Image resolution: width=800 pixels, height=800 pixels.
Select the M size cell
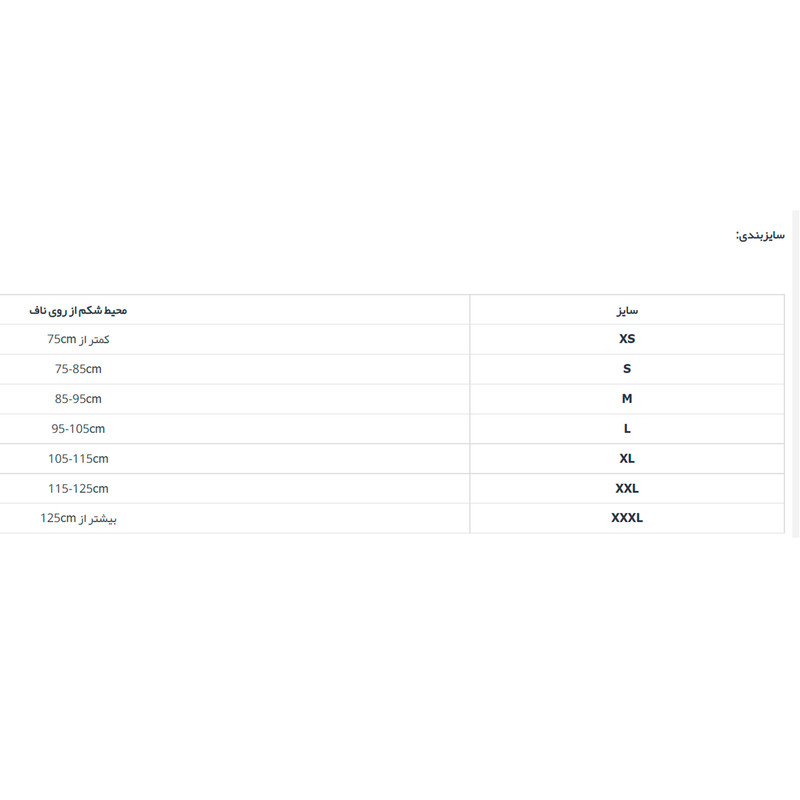coord(627,399)
